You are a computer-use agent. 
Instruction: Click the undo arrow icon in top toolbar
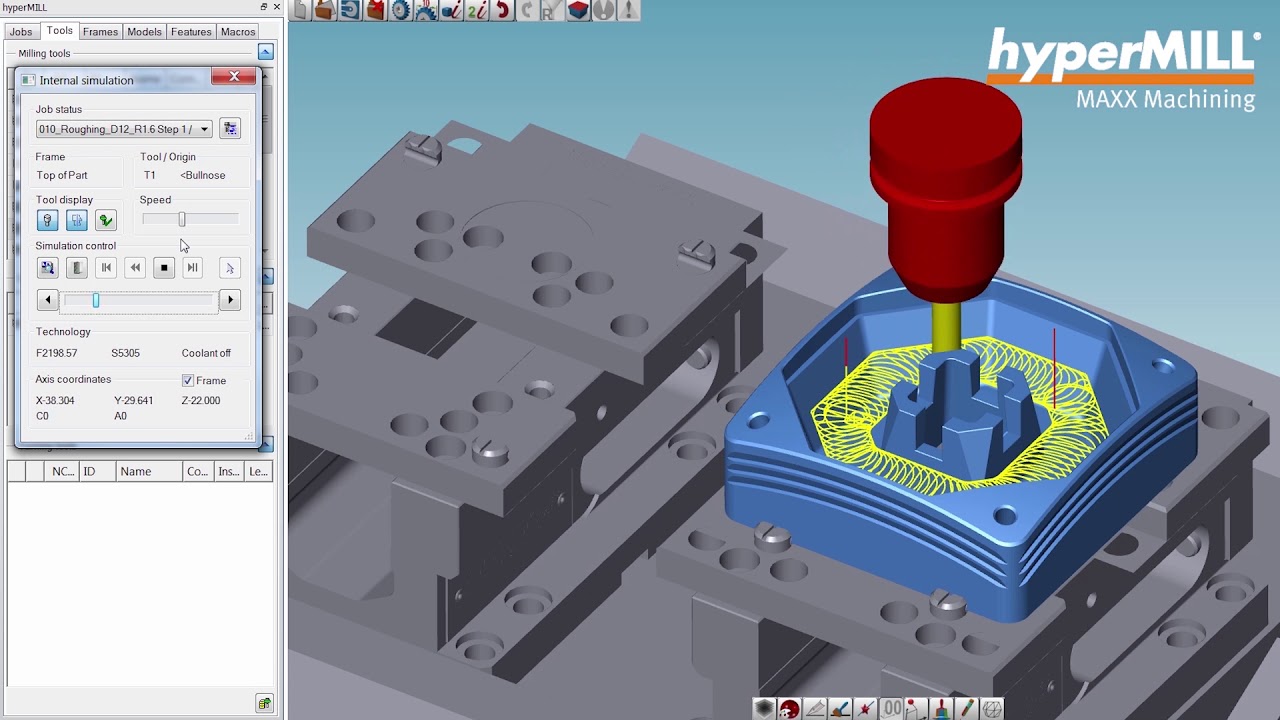pos(502,11)
